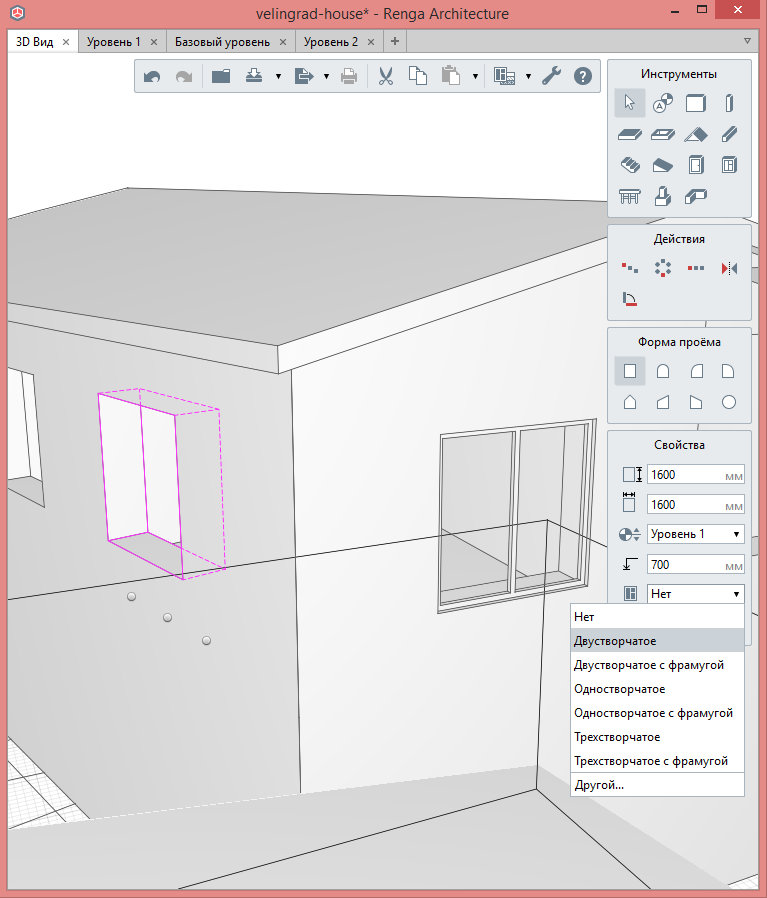Click the Paste clipboard icon
Viewport: 767px width, 898px height.
pyautogui.click(x=451, y=76)
